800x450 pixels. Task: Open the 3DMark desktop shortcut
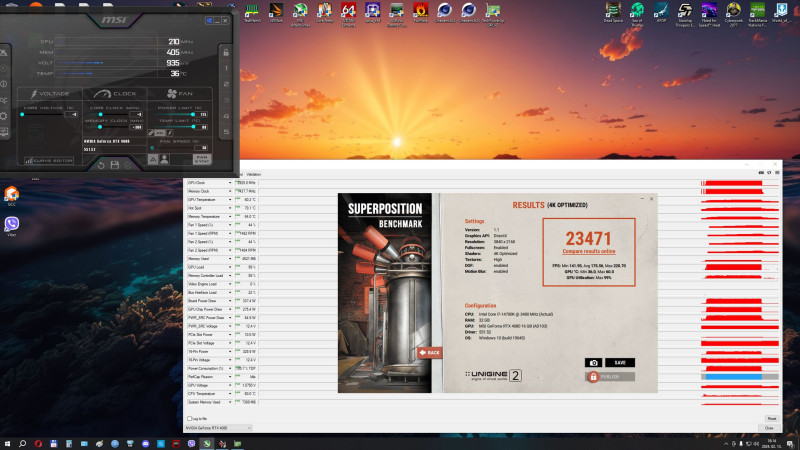pyautogui.click(x=276, y=13)
